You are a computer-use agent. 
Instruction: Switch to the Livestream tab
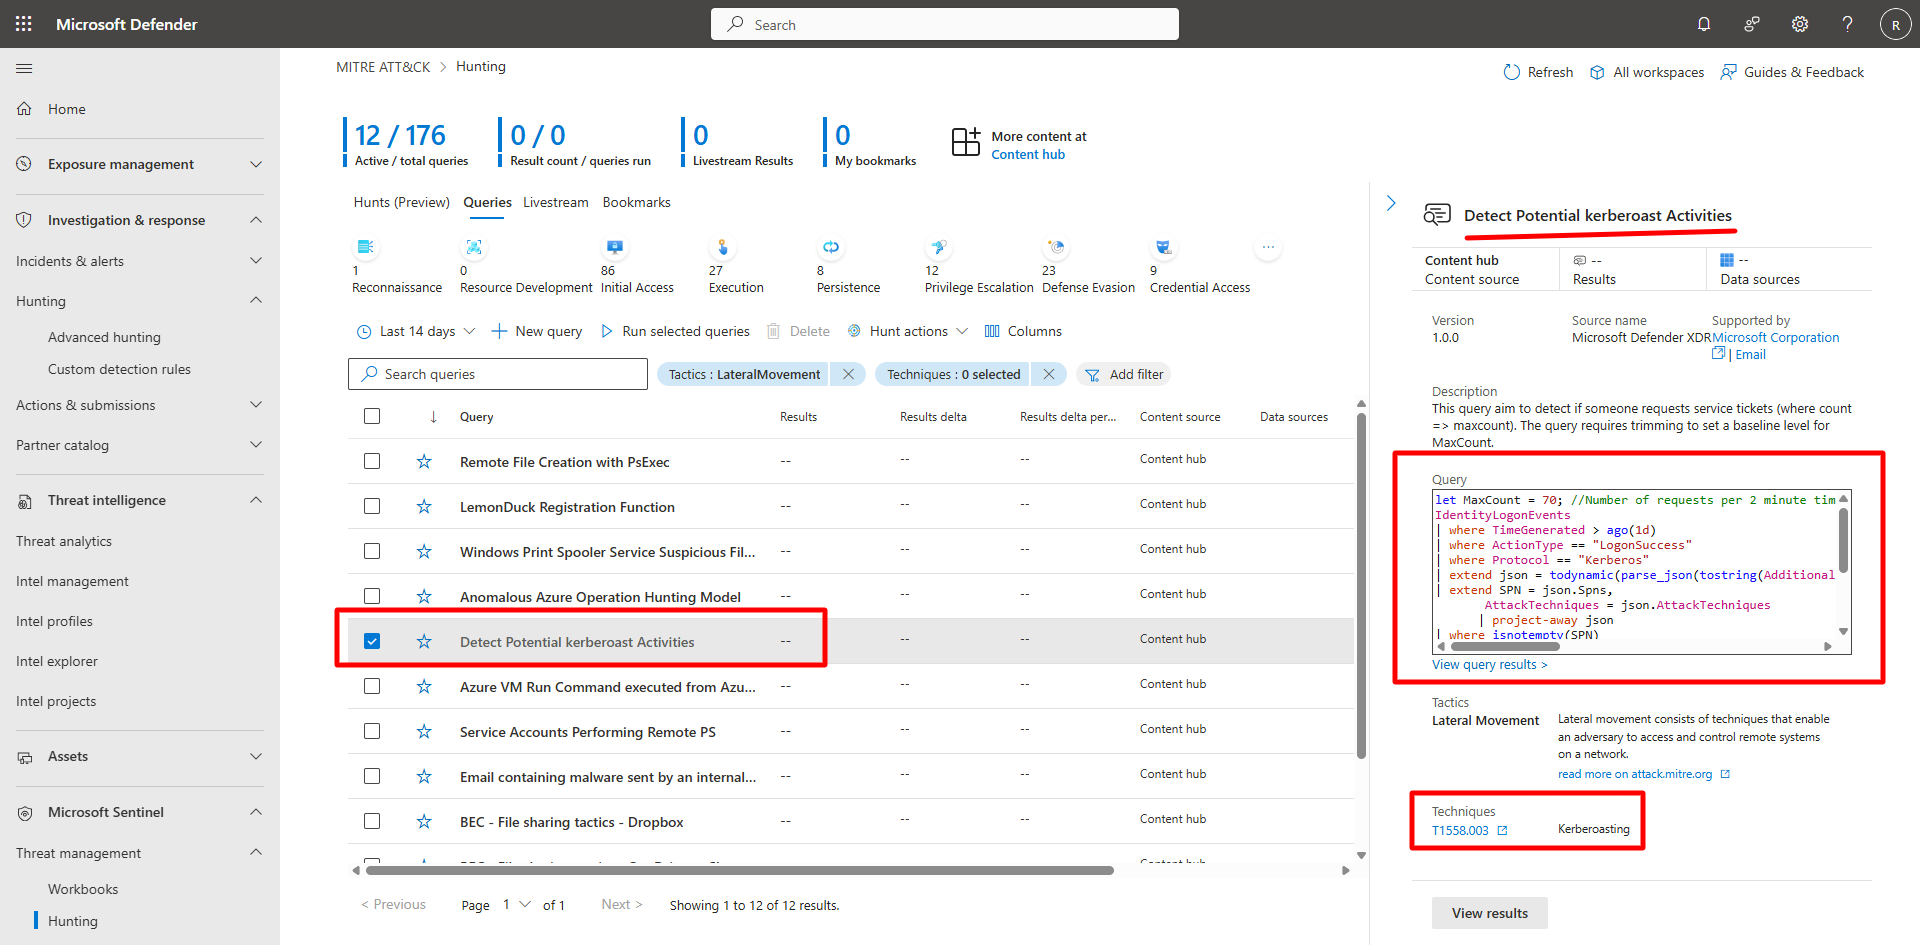556,202
